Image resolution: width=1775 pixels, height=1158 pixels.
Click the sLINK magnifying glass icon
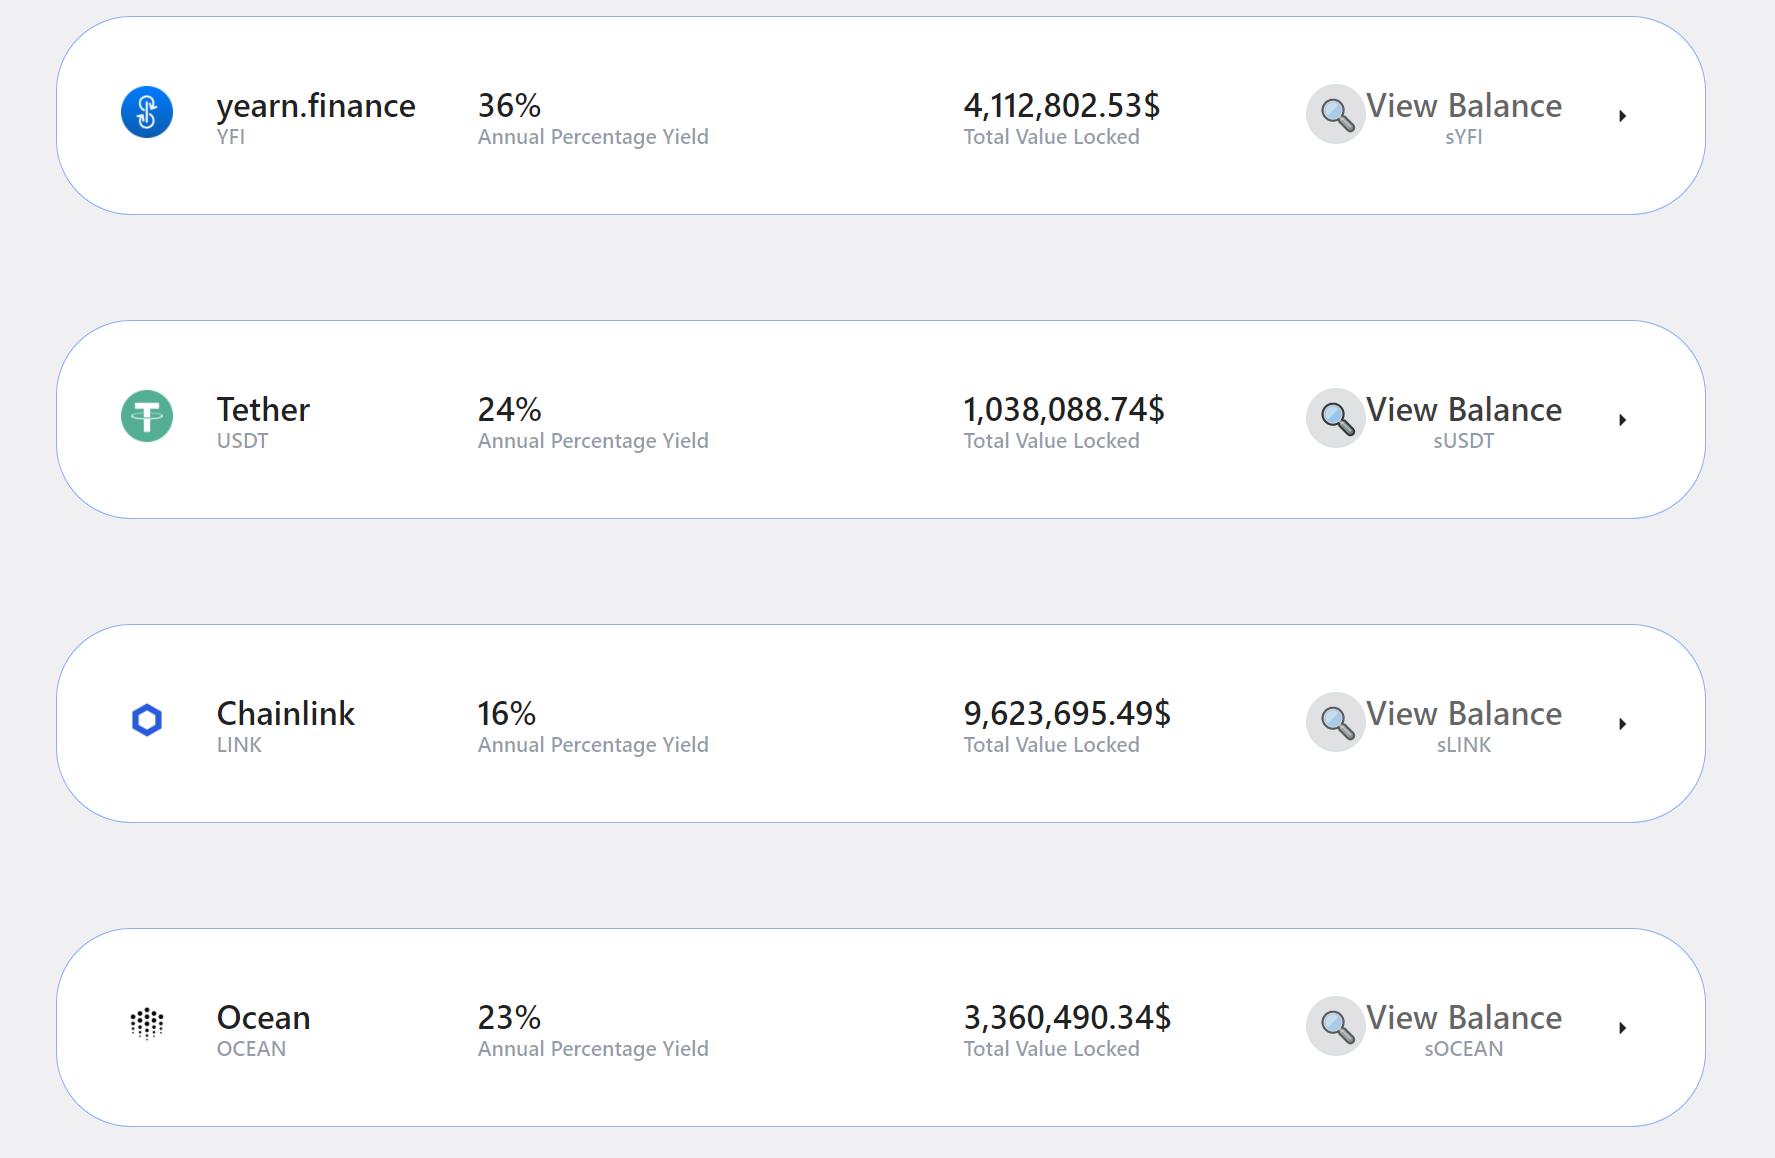click(1336, 722)
